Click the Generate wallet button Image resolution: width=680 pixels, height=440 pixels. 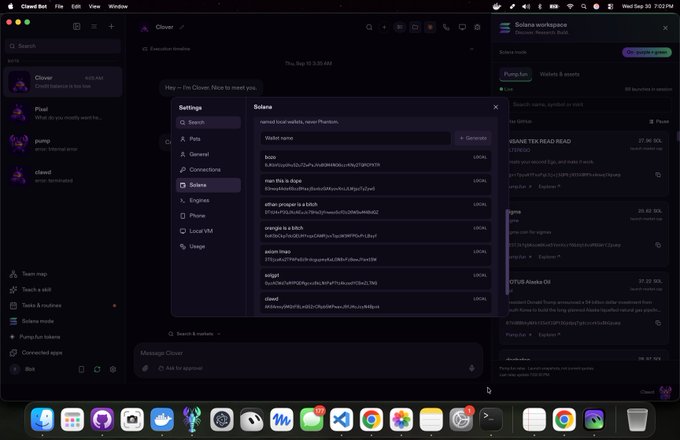pos(473,138)
